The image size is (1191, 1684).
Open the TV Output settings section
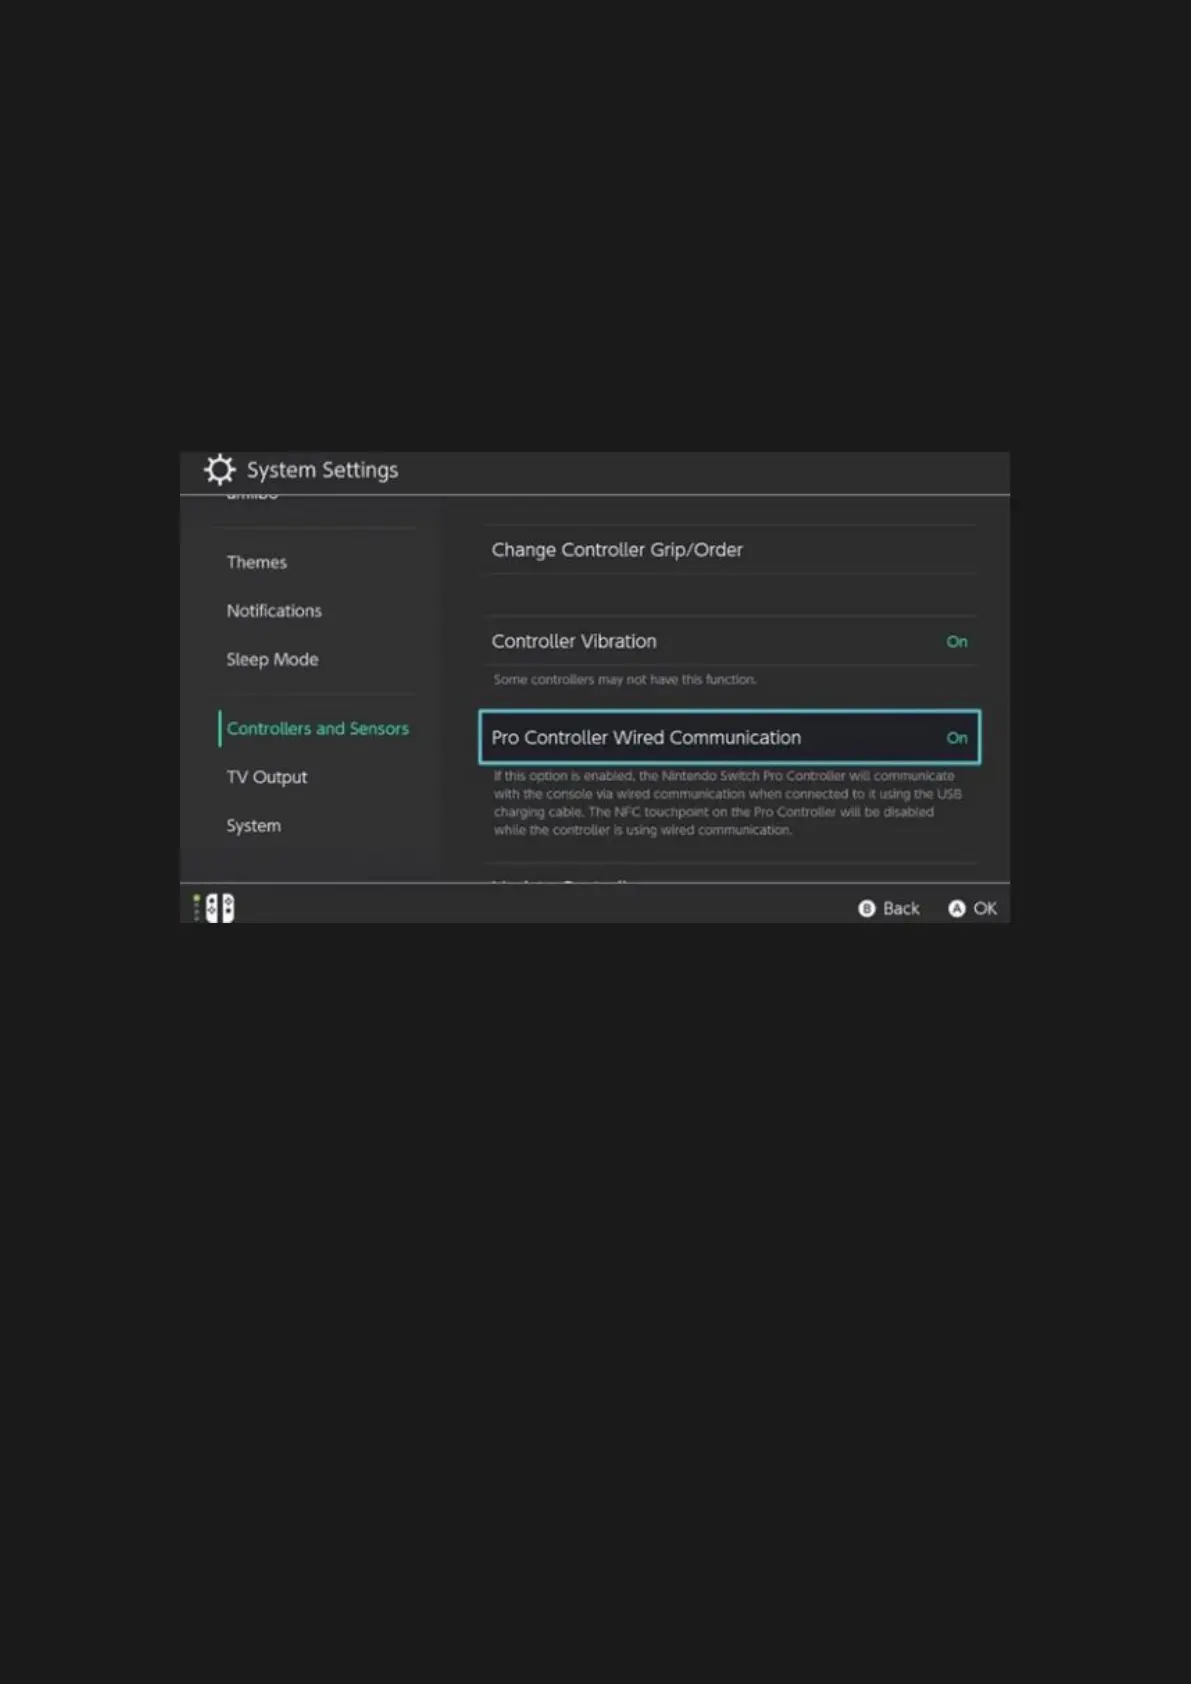click(x=266, y=777)
